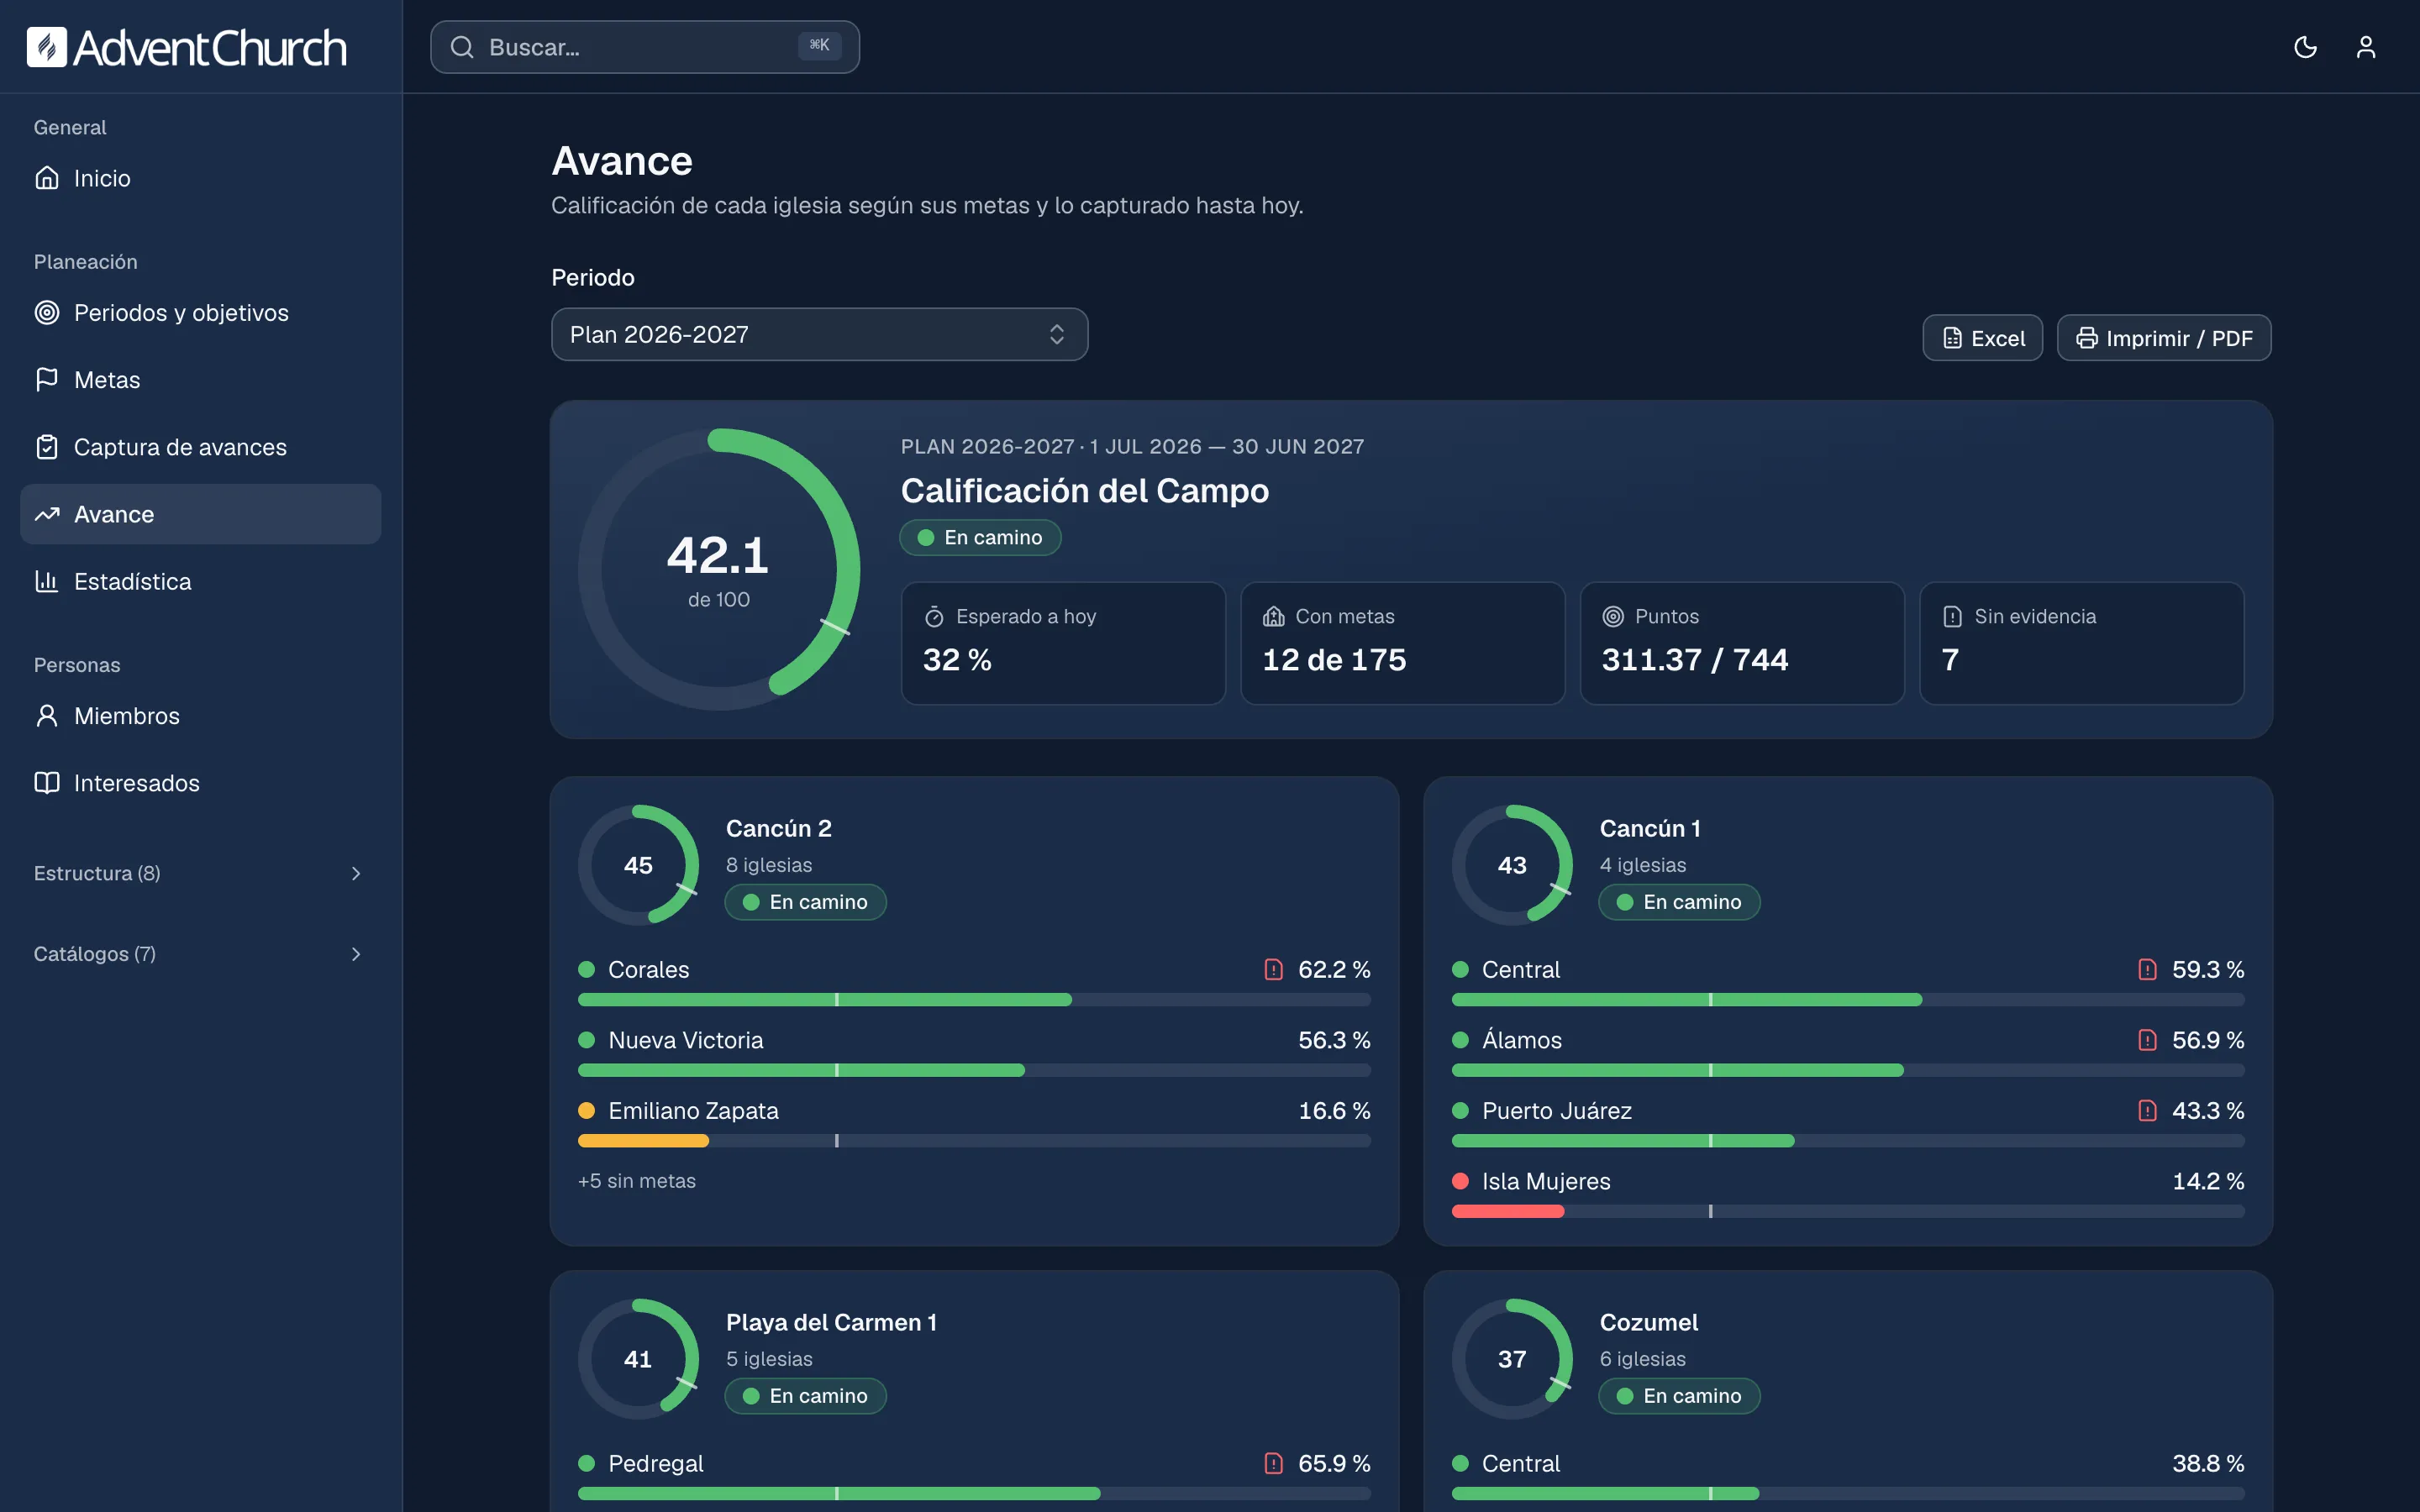
Task: Click the no-evidence icon beside Pedregal
Action: coord(1273,1463)
